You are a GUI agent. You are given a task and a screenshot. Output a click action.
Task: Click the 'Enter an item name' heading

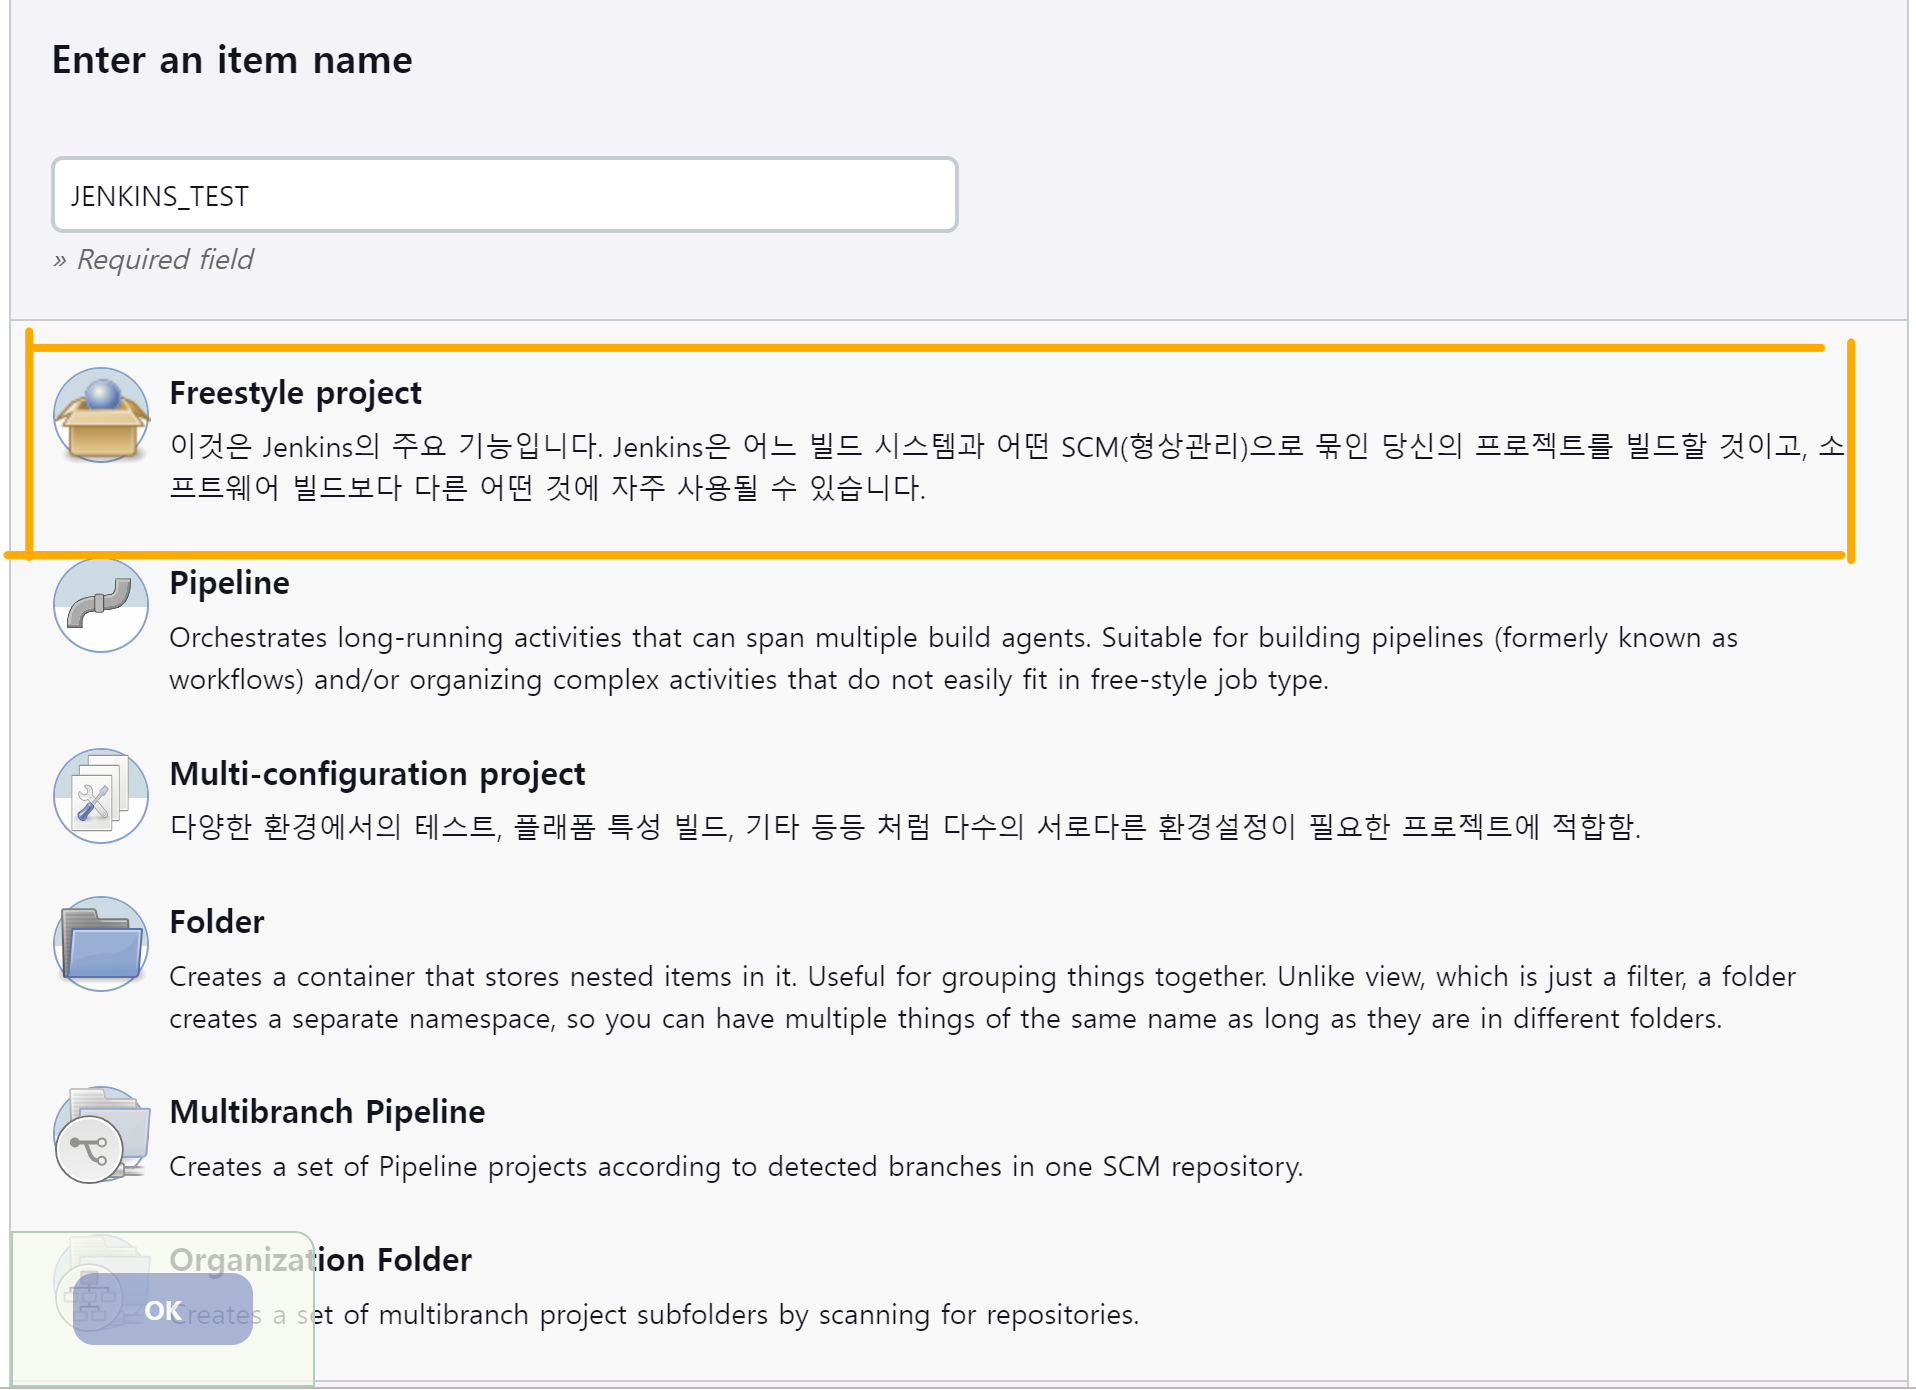(232, 60)
